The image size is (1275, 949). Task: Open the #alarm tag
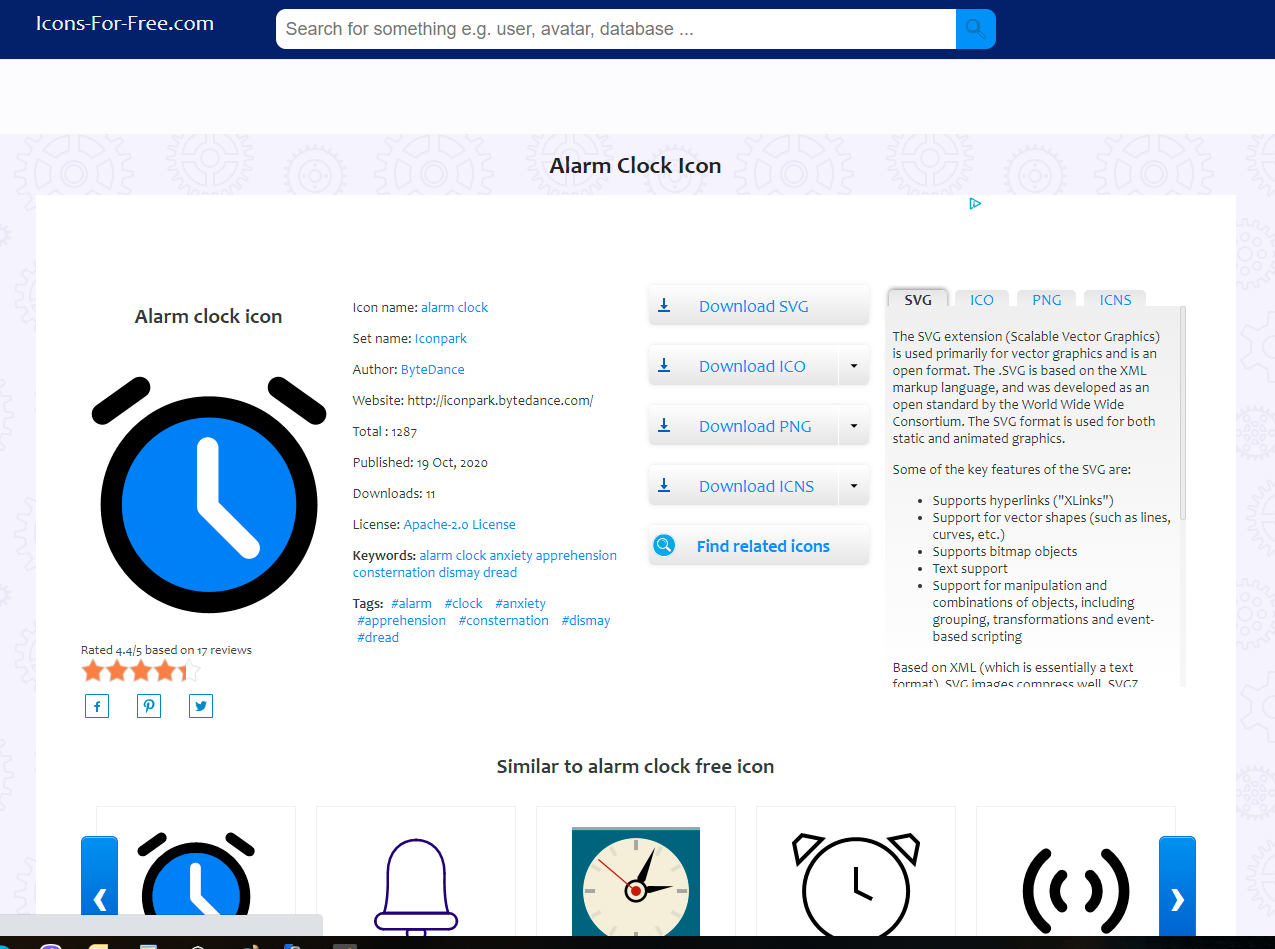pos(412,603)
